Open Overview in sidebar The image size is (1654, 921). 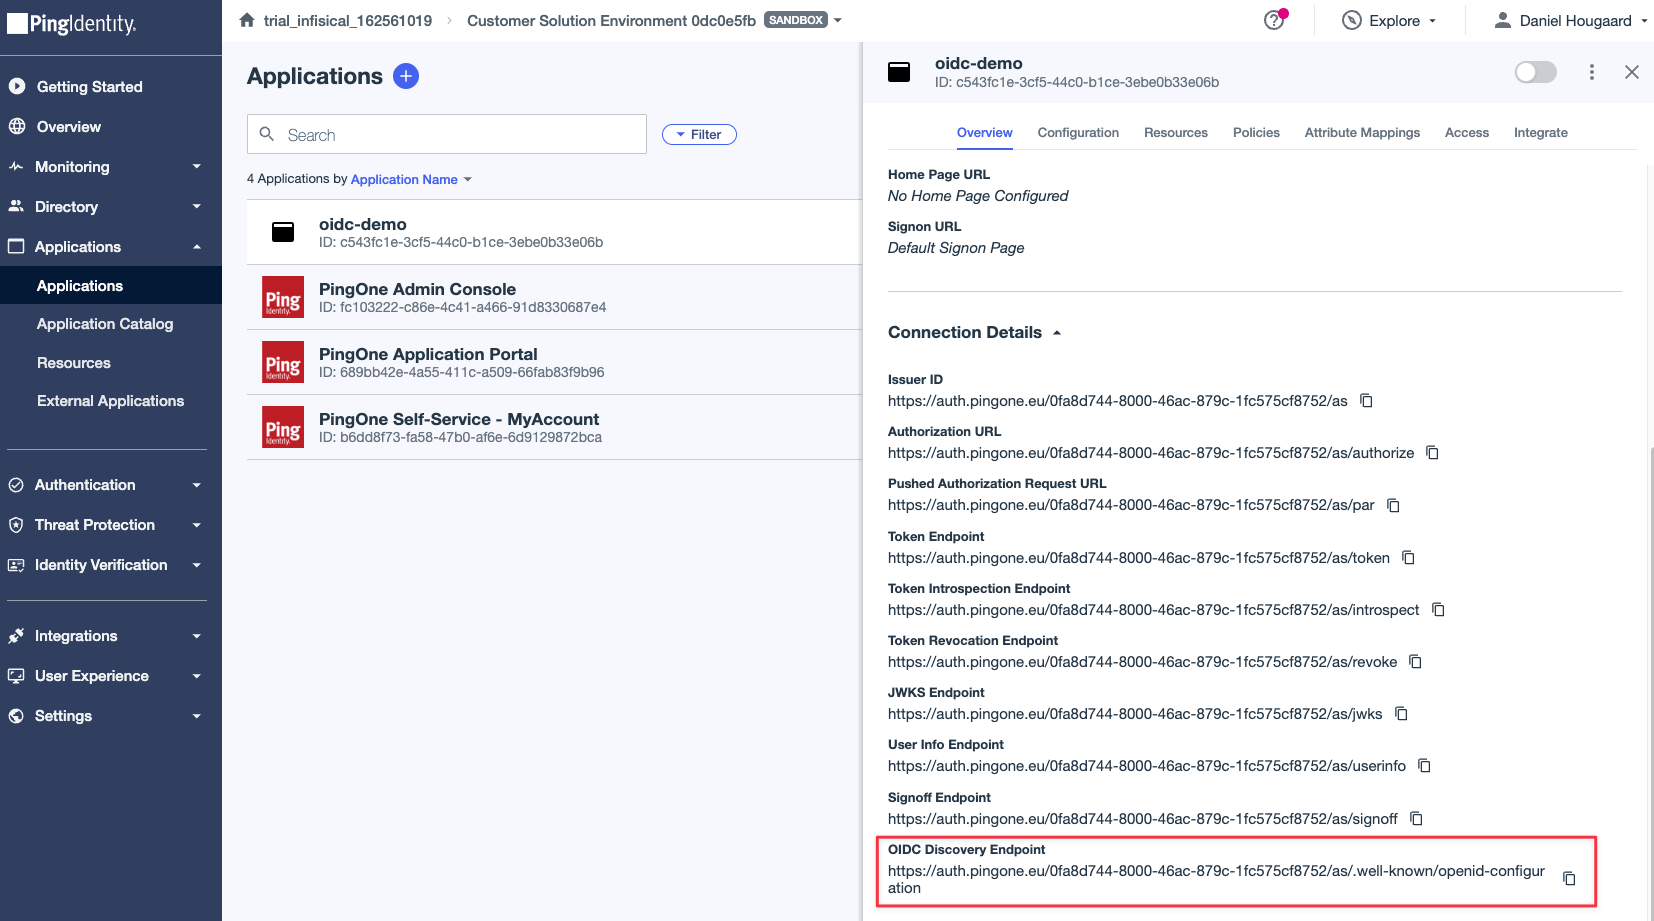click(x=68, y=127)
